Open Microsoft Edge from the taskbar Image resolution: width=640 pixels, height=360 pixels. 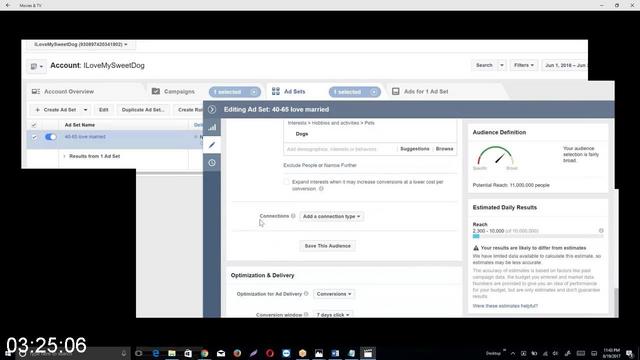pos(156,353)
